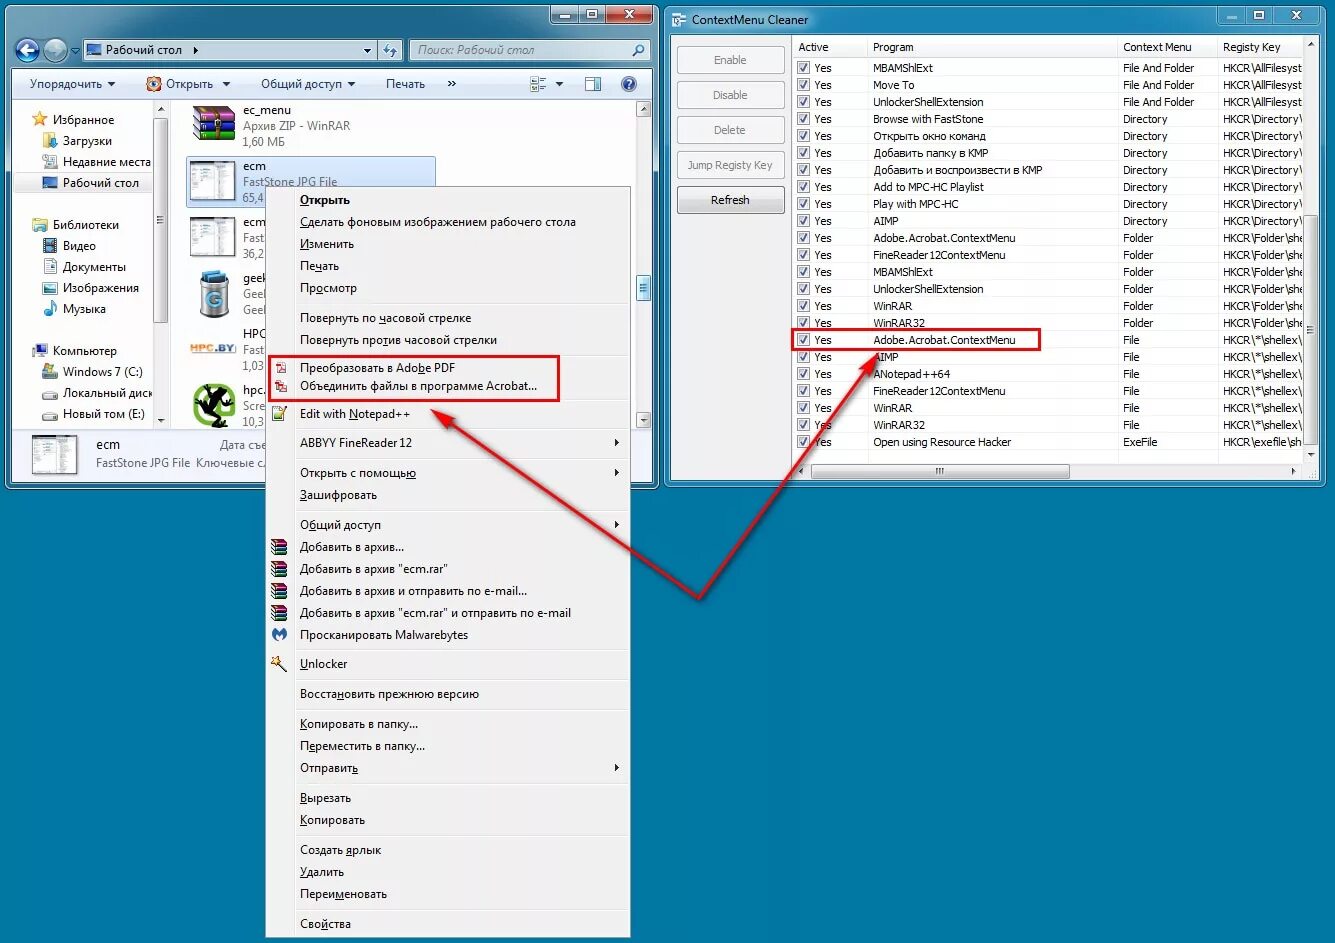Click the Jump Registy Key button
1335x943 pixels.
tap(730, 165)
